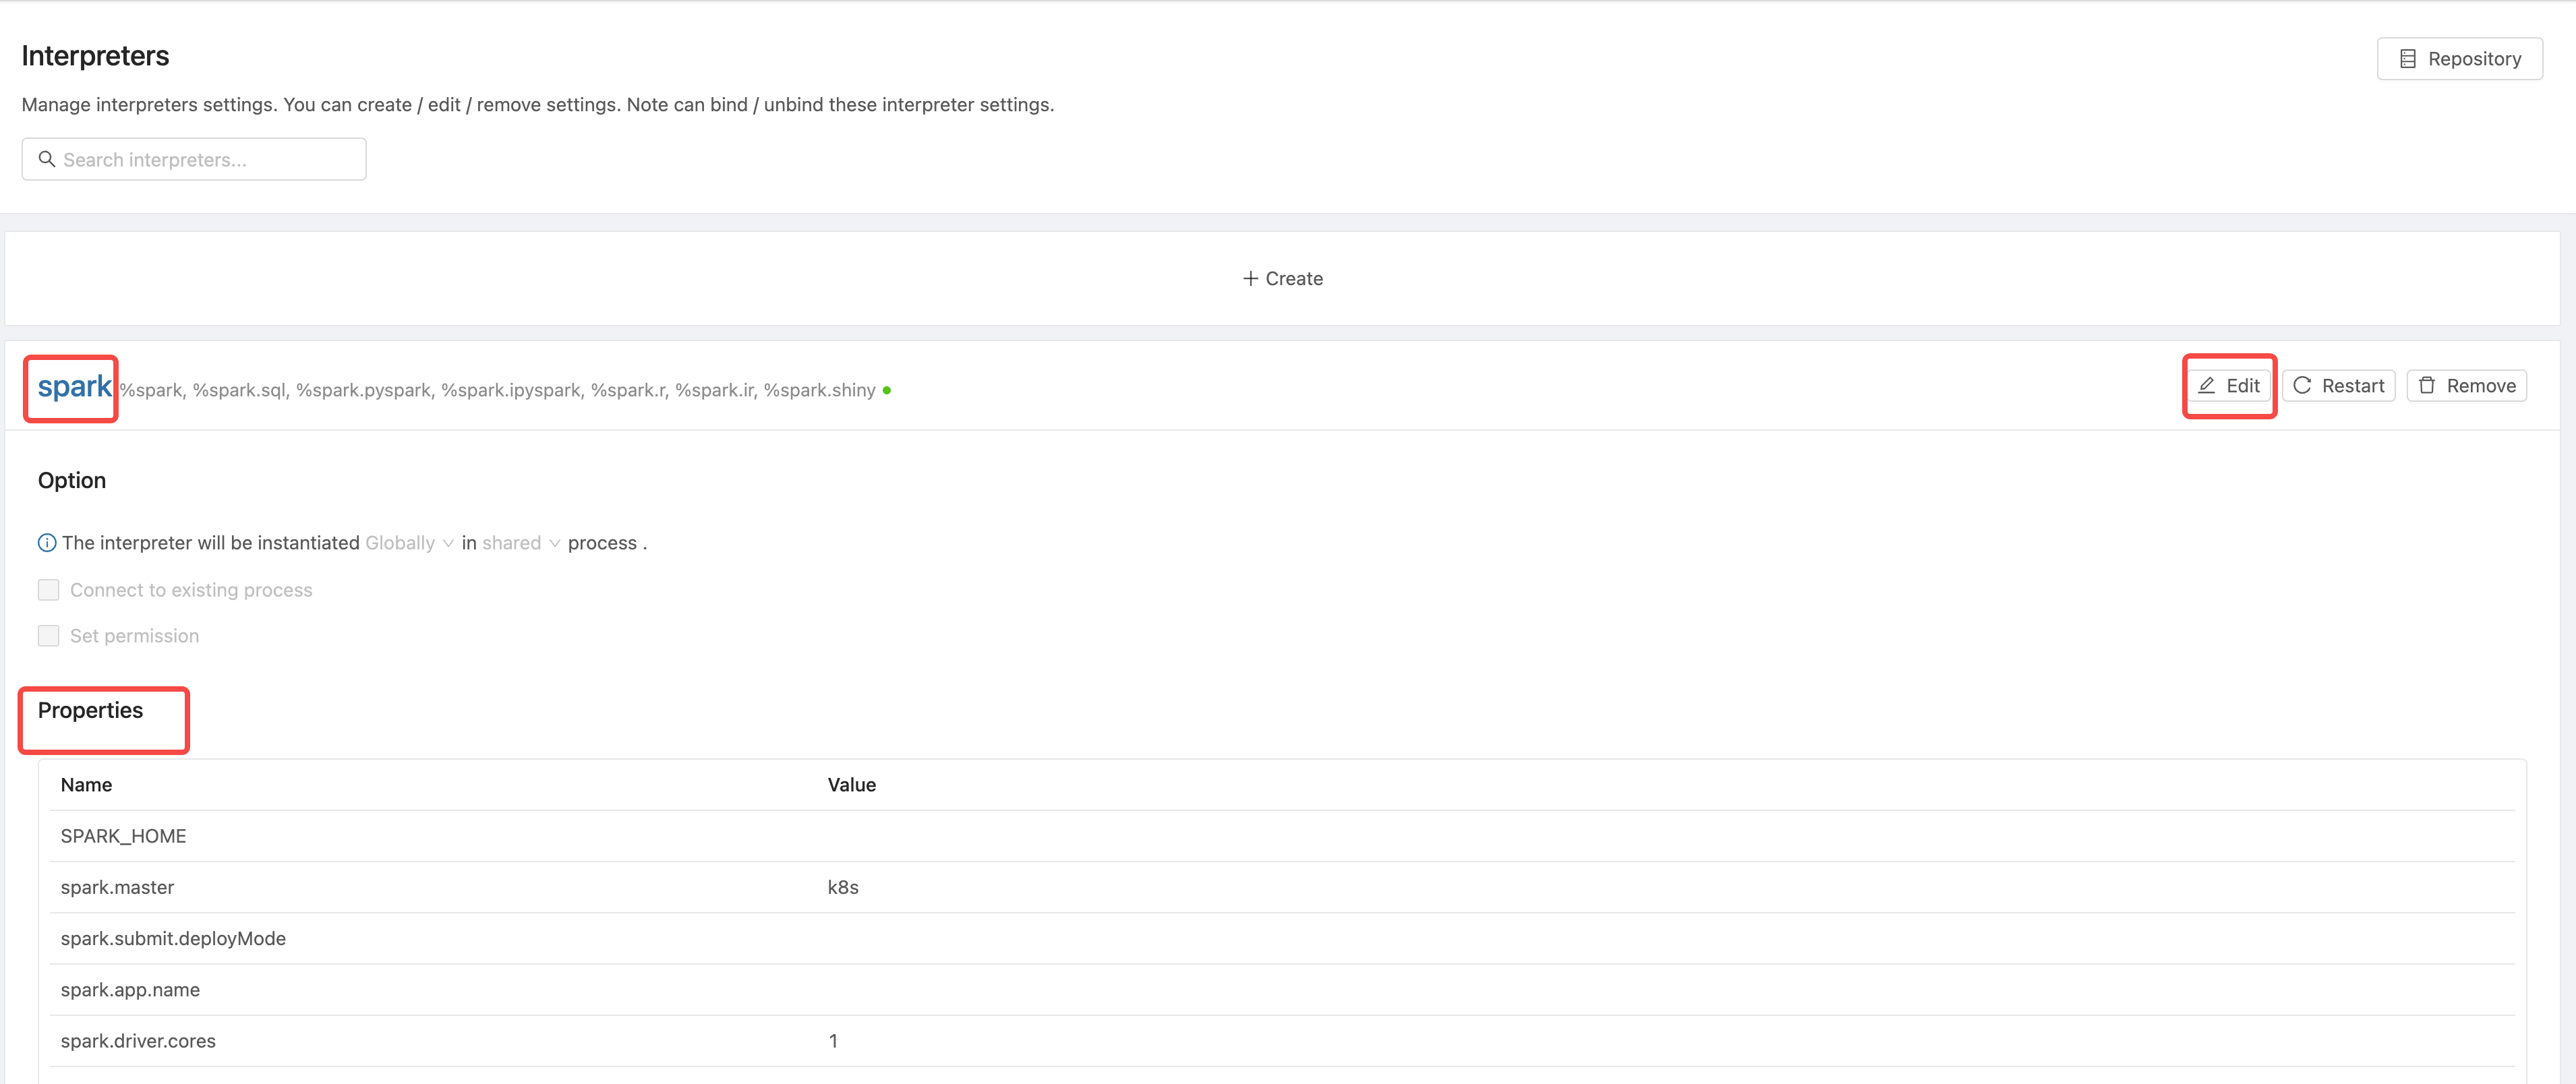
Task: Click the Value column header
Action: click(852, 785)
